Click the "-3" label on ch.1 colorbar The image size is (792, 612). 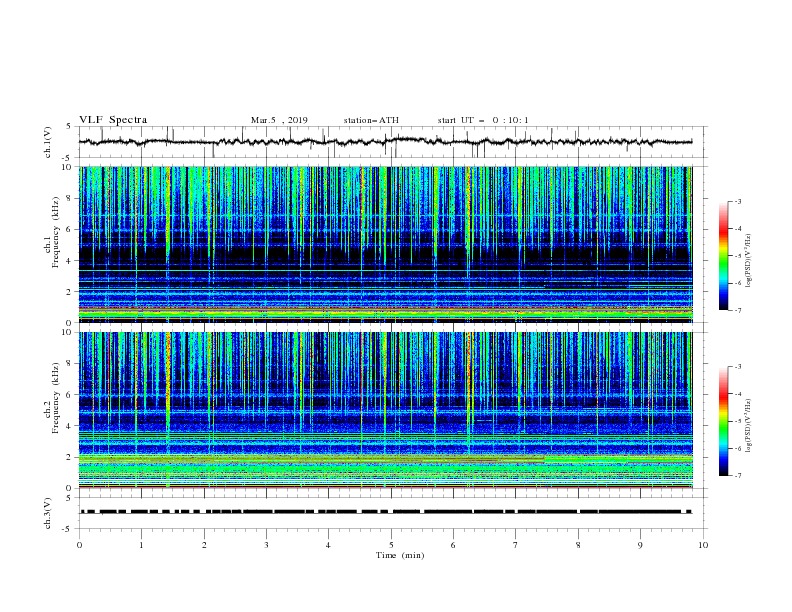tap(738, 201)
